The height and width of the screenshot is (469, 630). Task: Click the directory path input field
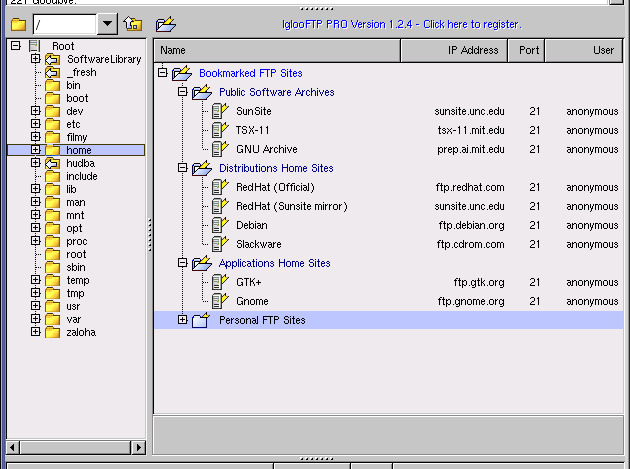65,25
